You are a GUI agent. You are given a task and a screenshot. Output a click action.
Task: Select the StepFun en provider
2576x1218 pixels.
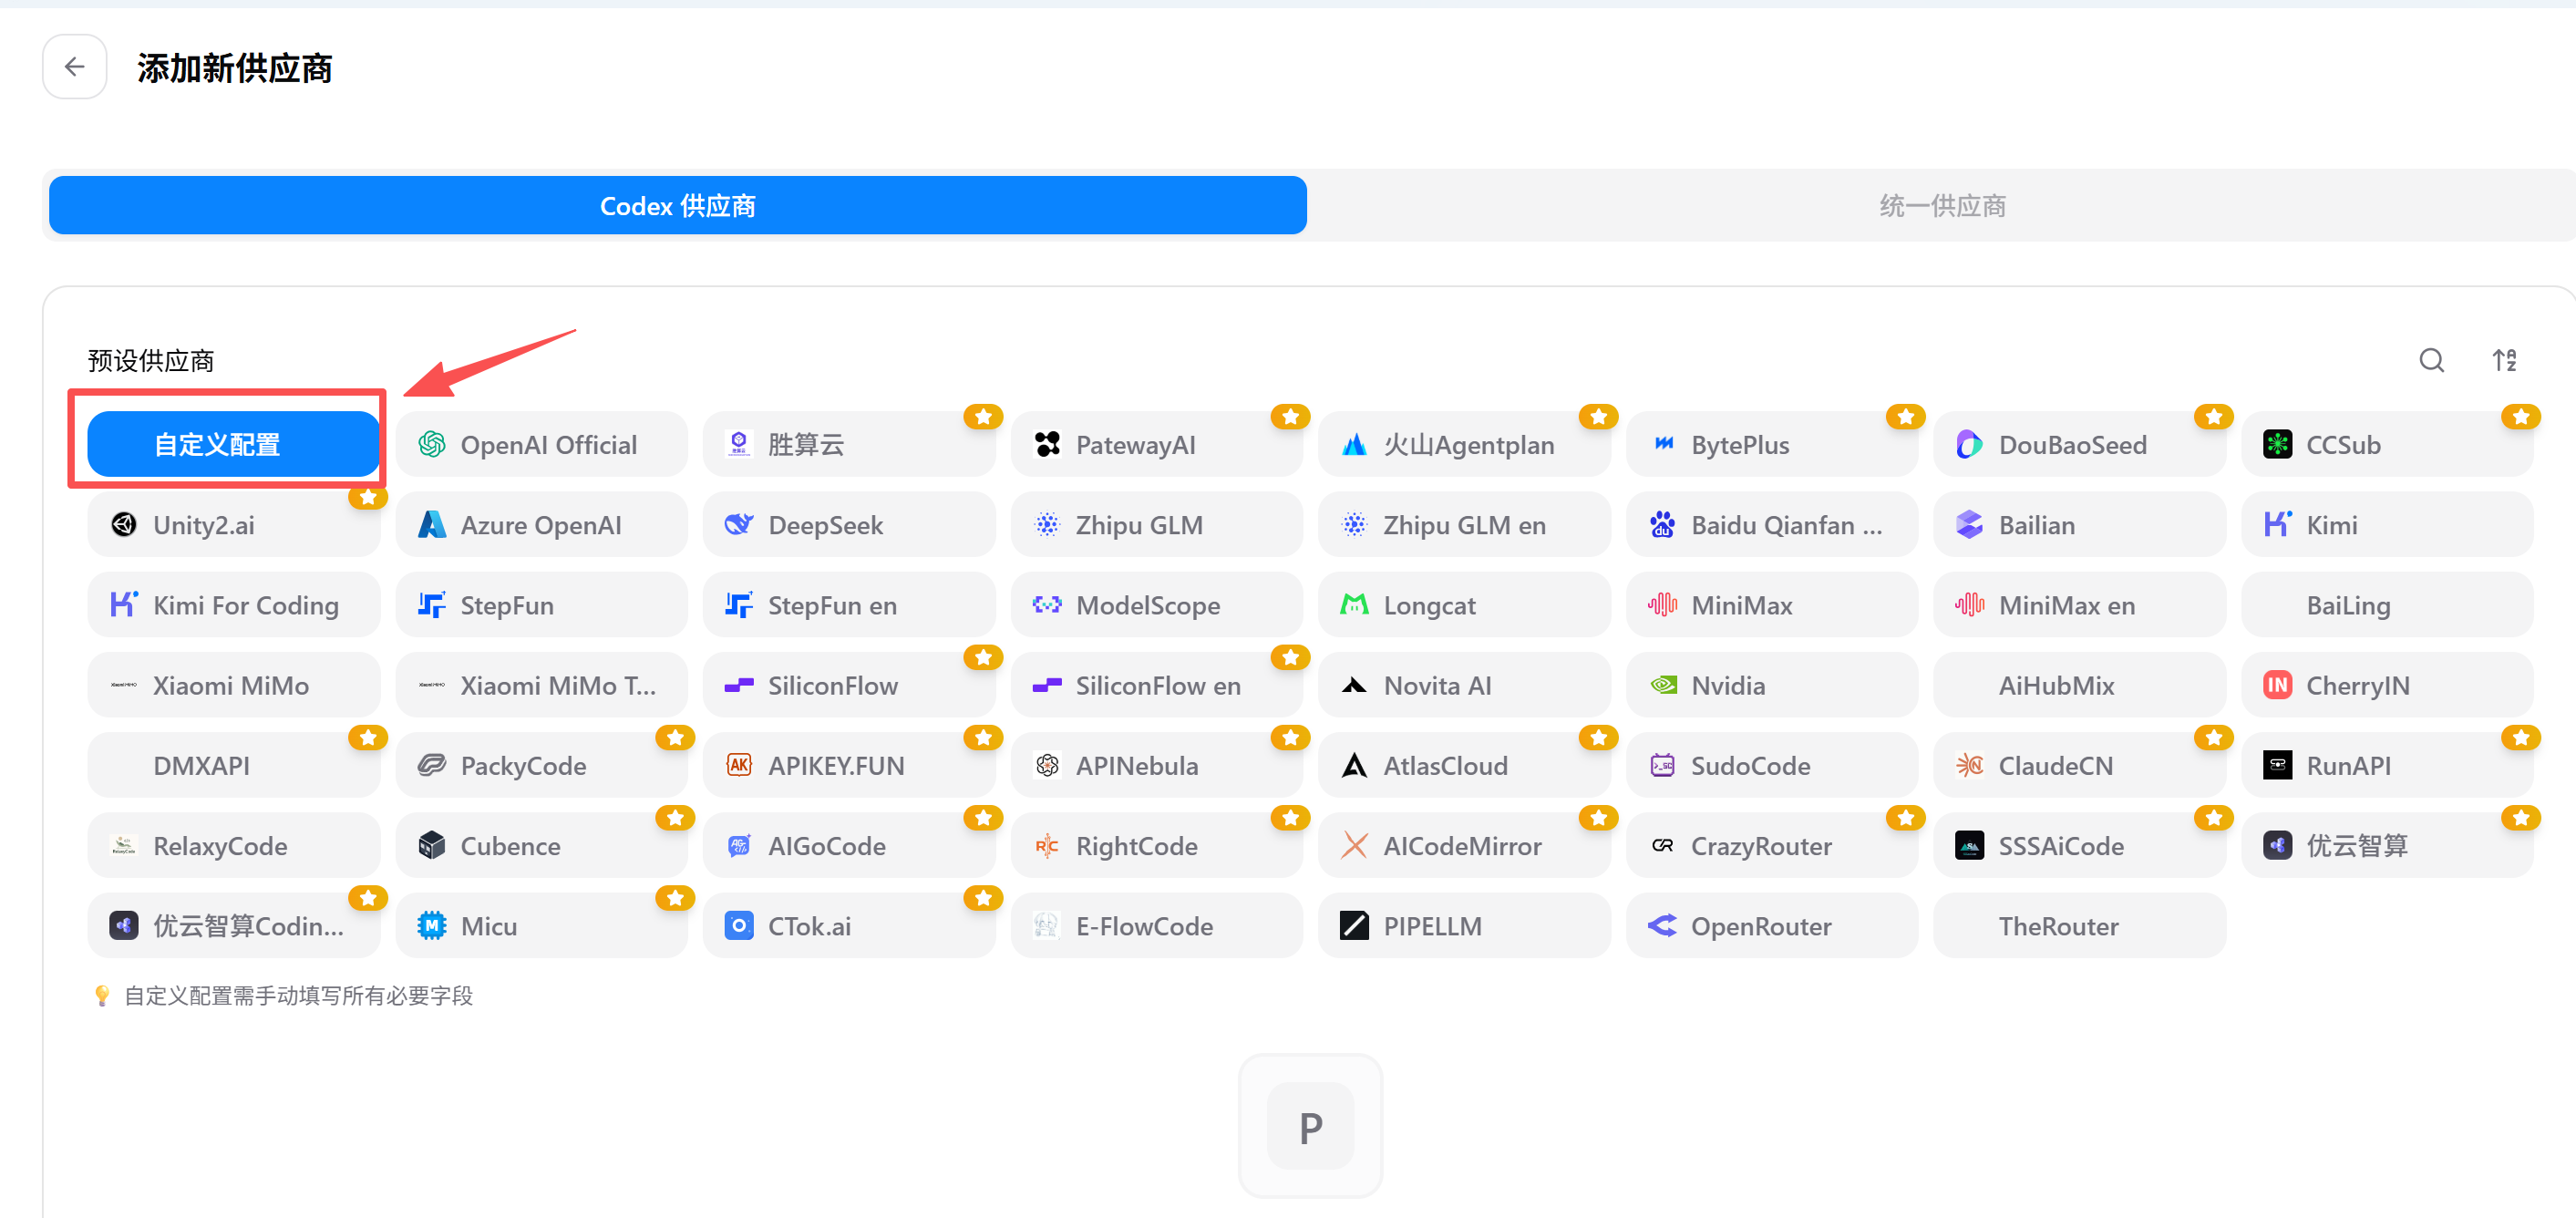849,604
